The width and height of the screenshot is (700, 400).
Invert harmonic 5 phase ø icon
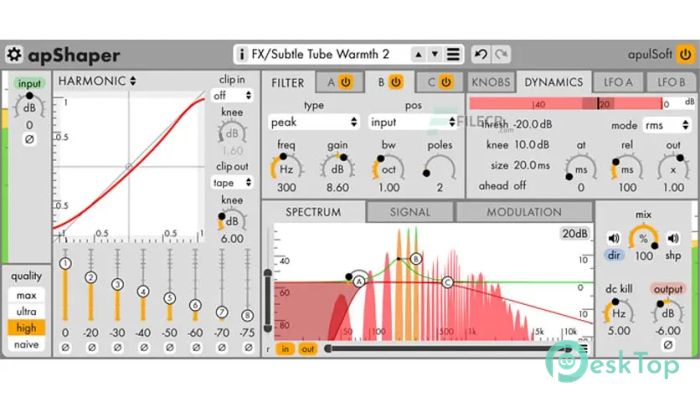(x=170, y=347)
